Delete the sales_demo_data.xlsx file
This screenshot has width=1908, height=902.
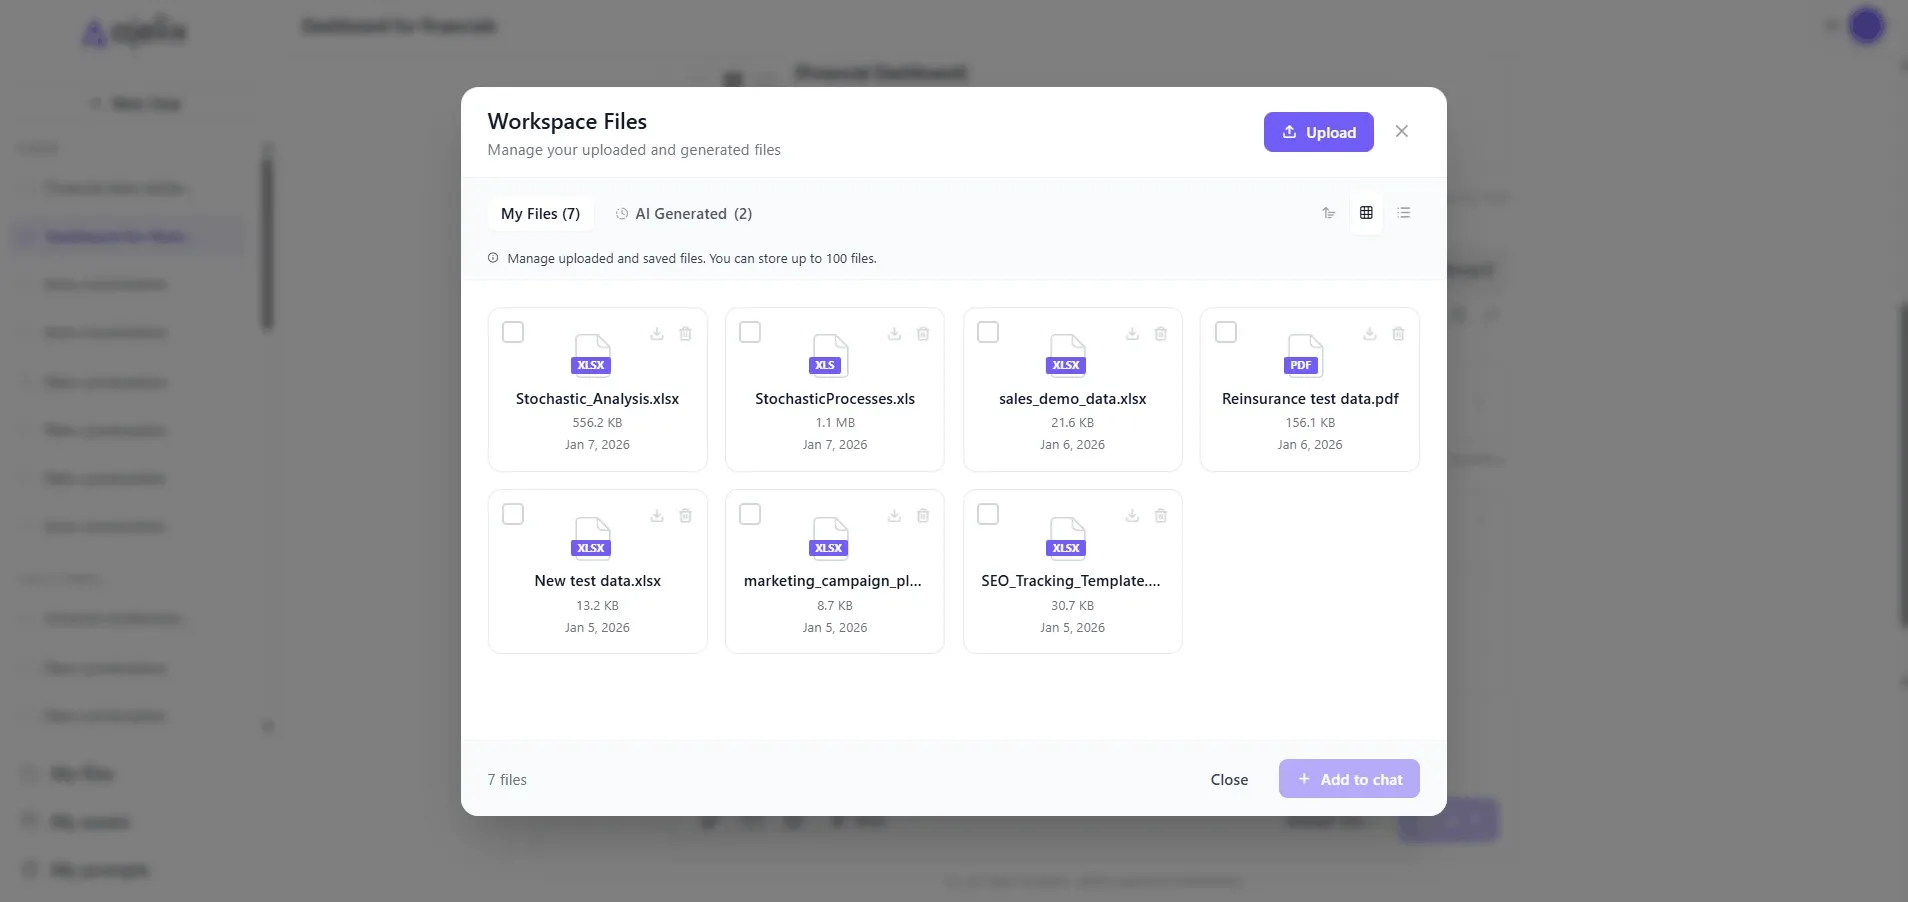pyautogui.click(x=1160, y=334)
